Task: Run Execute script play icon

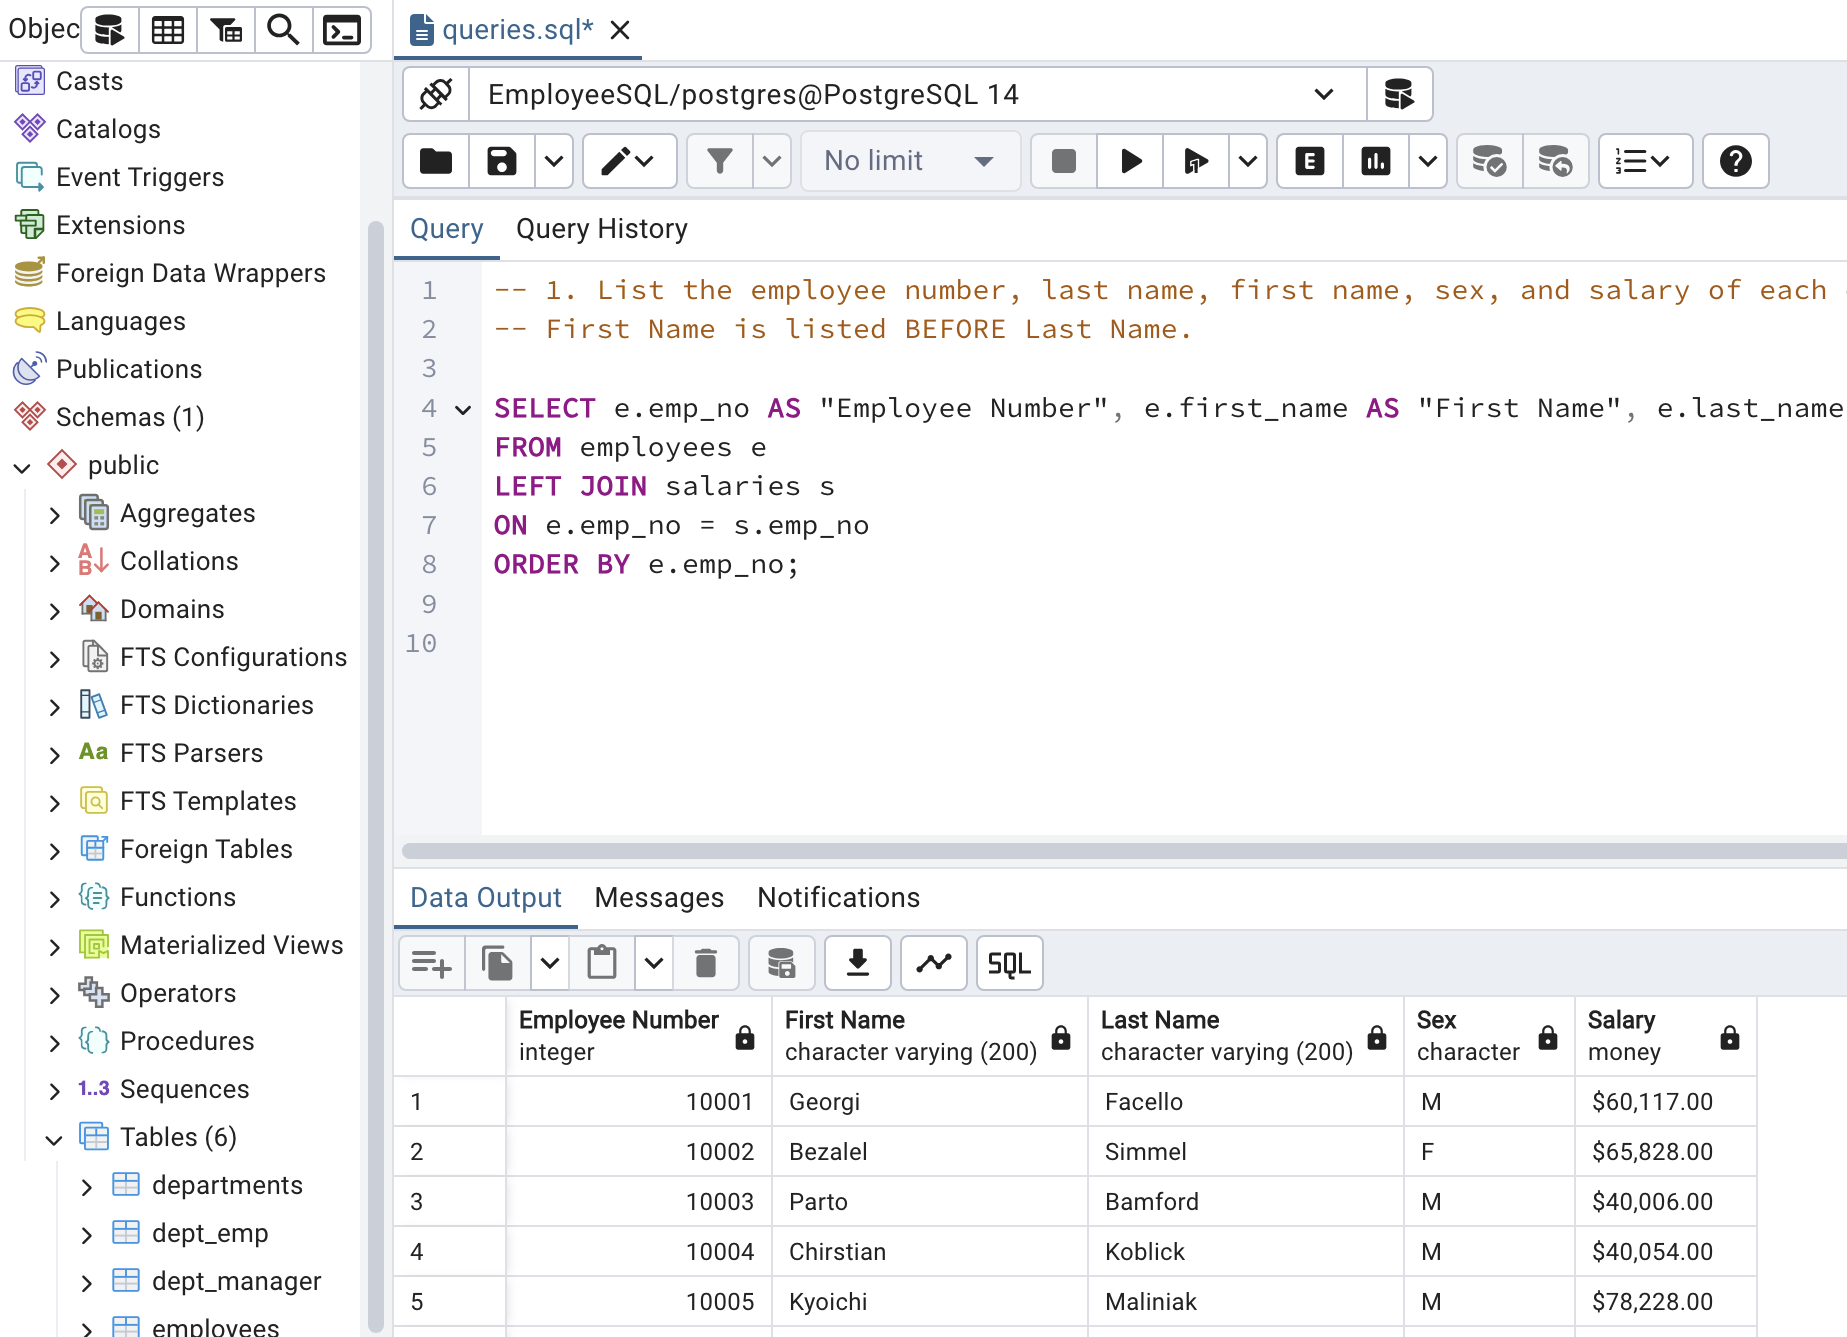Action: 1196,161
